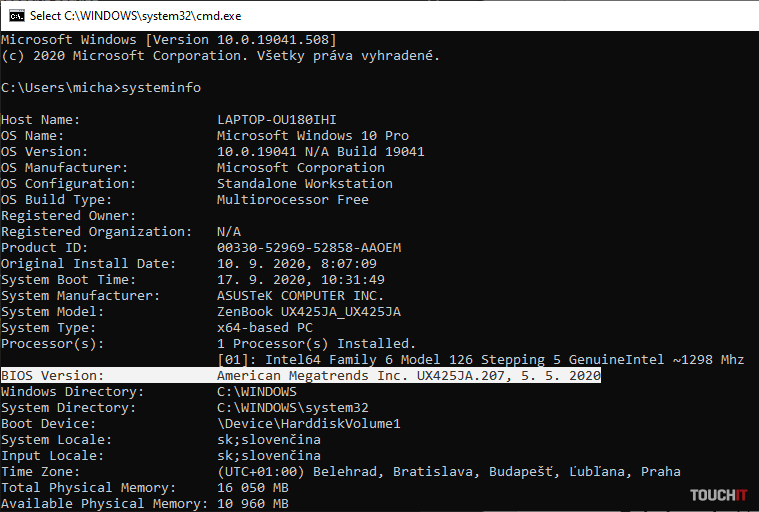This screenshot has width=759, height=512.
Task: Click the 'Input Locale:' label
Action: [x=52, y=455]
